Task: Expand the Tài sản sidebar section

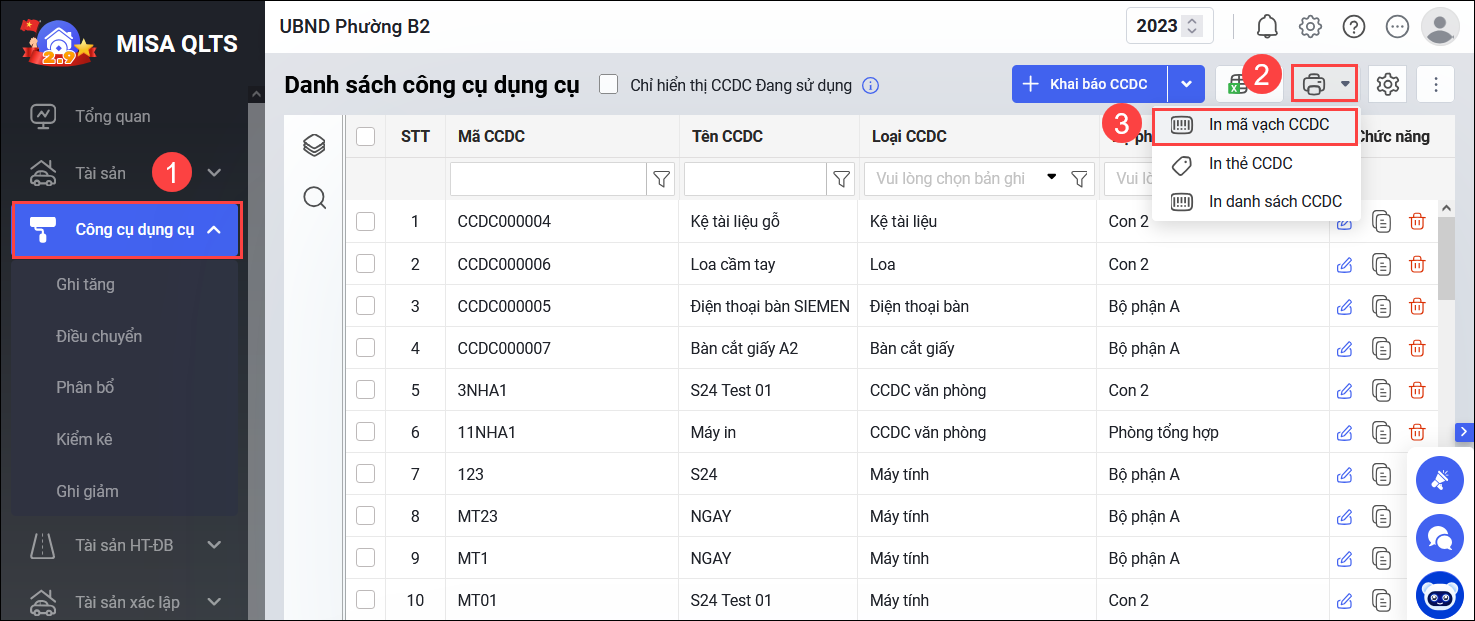Action: tap(214, 173)
